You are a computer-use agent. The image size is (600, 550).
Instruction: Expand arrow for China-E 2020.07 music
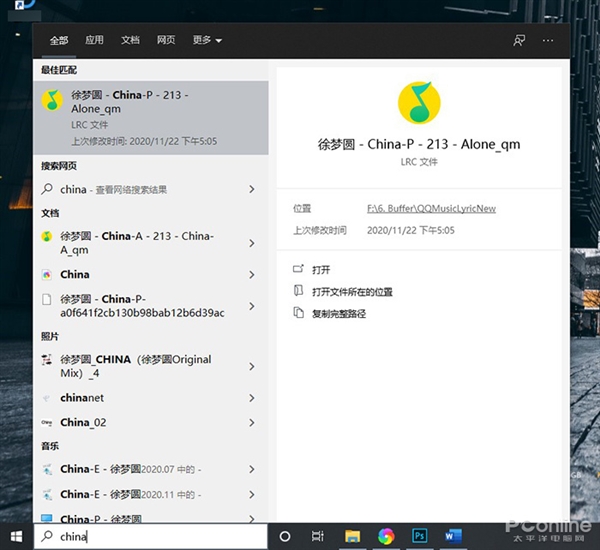click(x=251, y=469)
